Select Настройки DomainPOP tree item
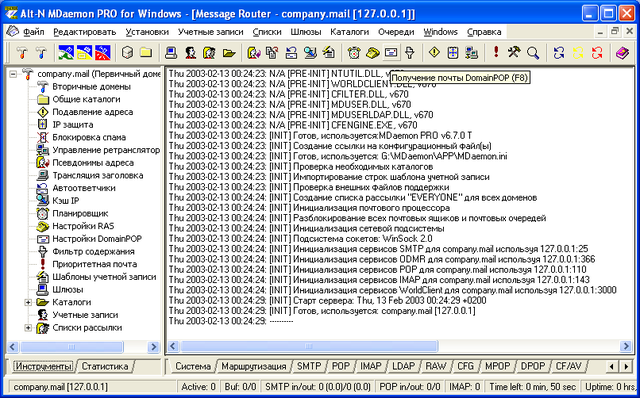Image resolution: width=640 pixels, height=398 pixels. [97, 238]
